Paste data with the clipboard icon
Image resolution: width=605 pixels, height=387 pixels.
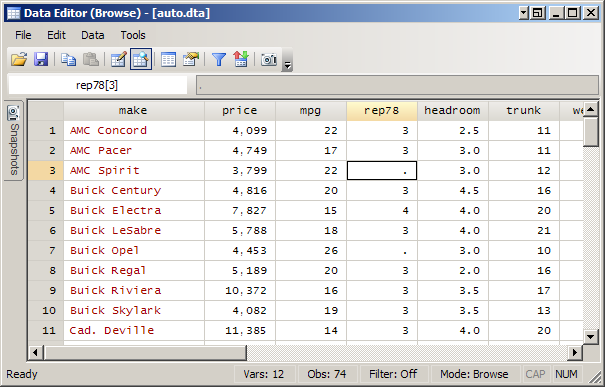(91, 59)
